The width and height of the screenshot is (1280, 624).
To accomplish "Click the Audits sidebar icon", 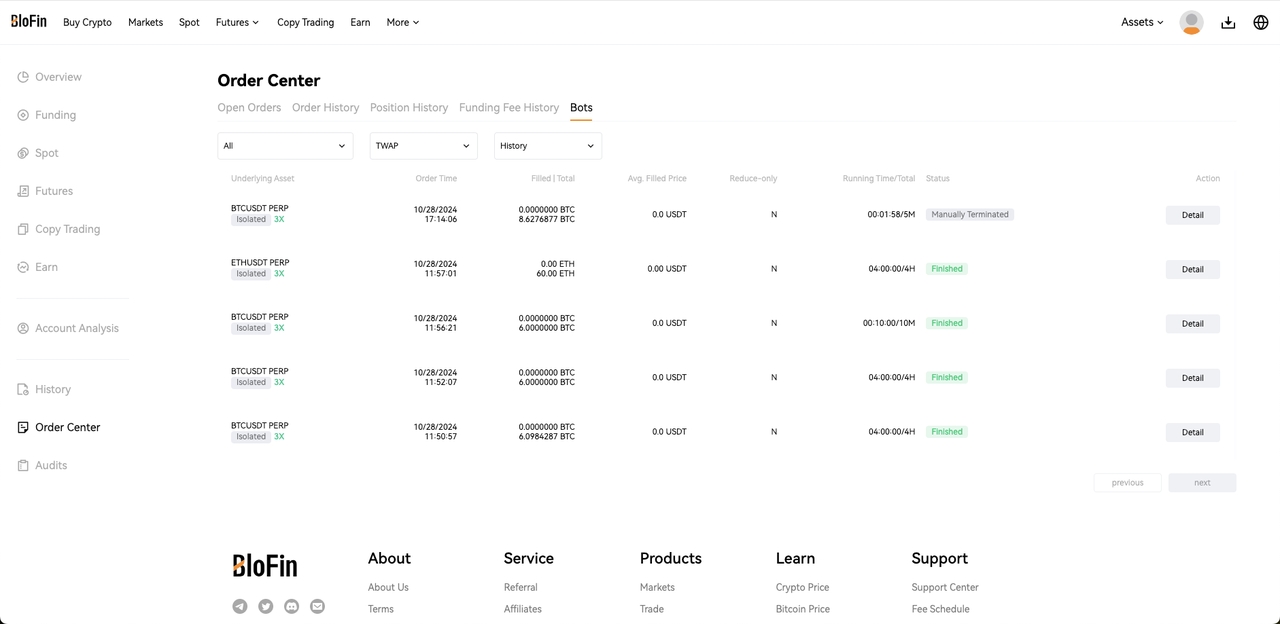I will (23, 465).
